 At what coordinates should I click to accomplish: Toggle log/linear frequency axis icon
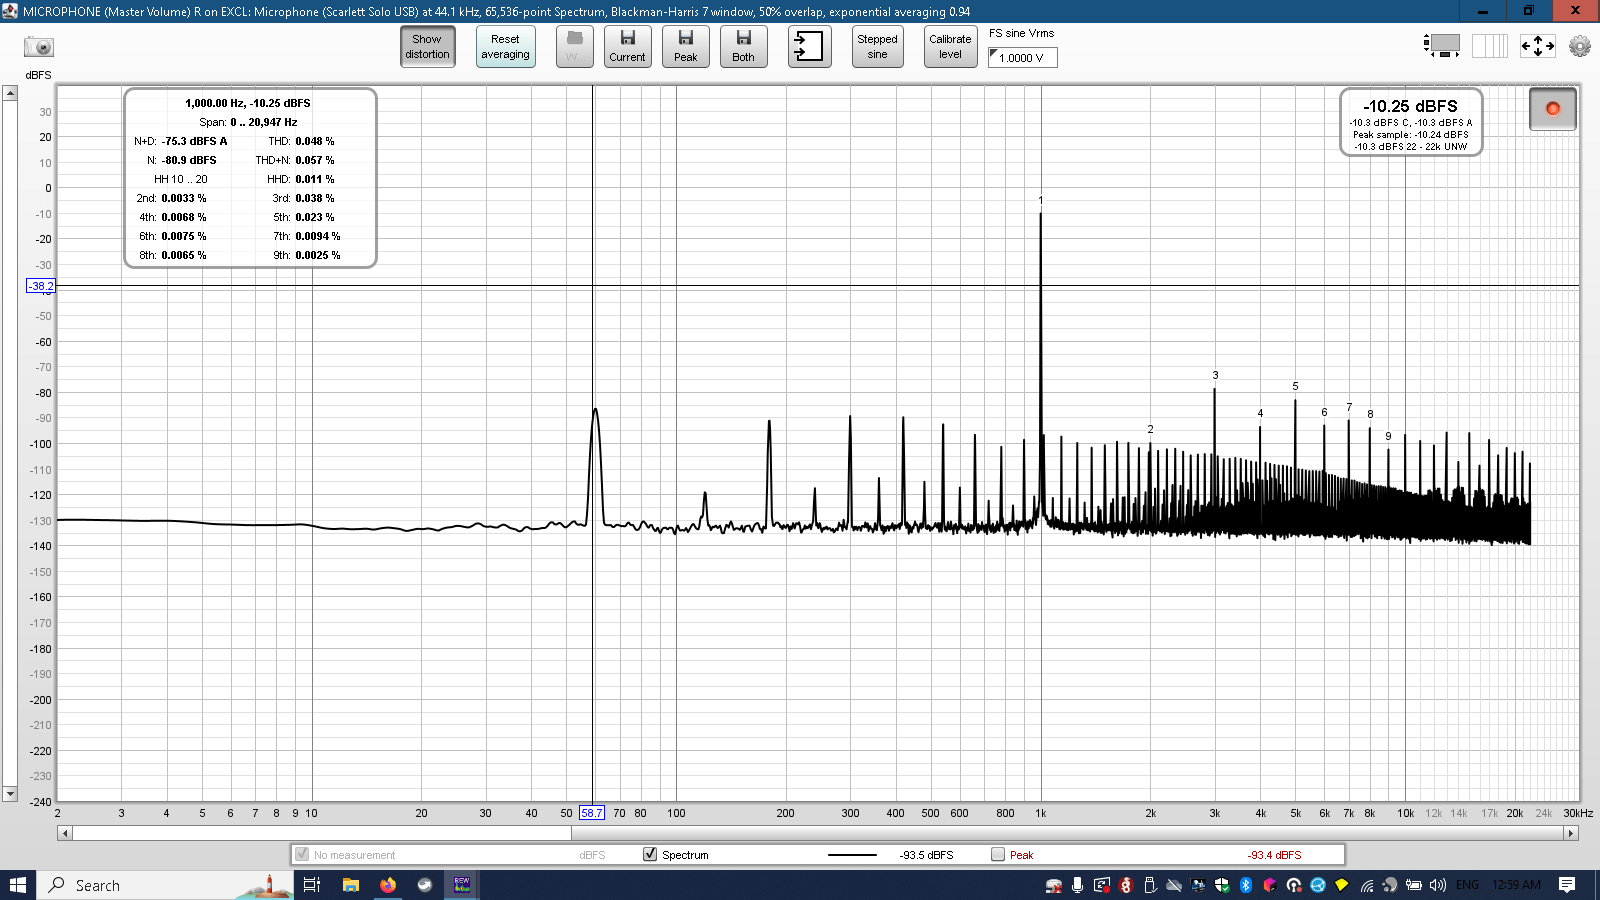pyautogui.click(x=1489, y=46)
